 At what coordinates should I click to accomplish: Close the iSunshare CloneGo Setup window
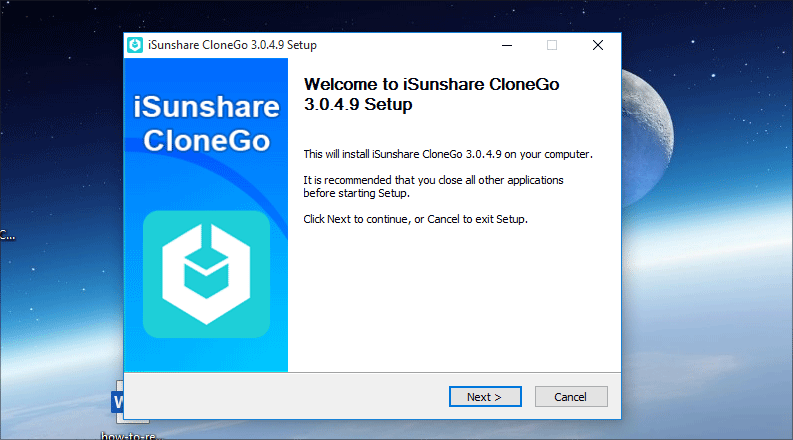pos(598,45)
